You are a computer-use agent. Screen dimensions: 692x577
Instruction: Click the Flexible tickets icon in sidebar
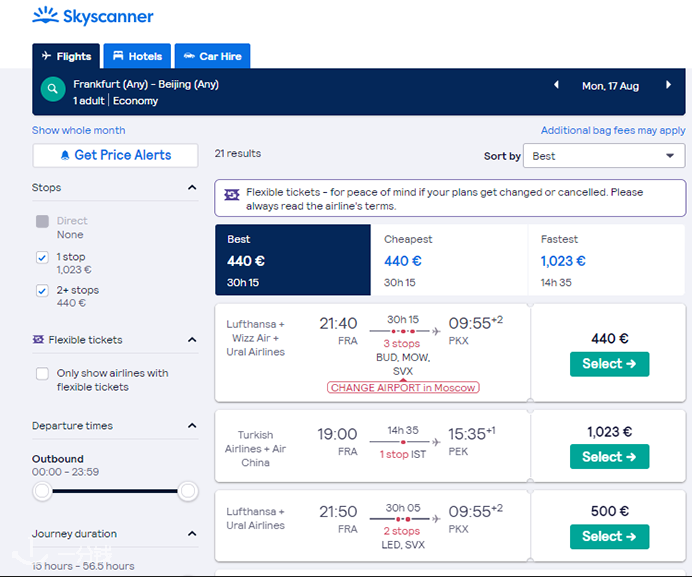[x=38, y=339]
